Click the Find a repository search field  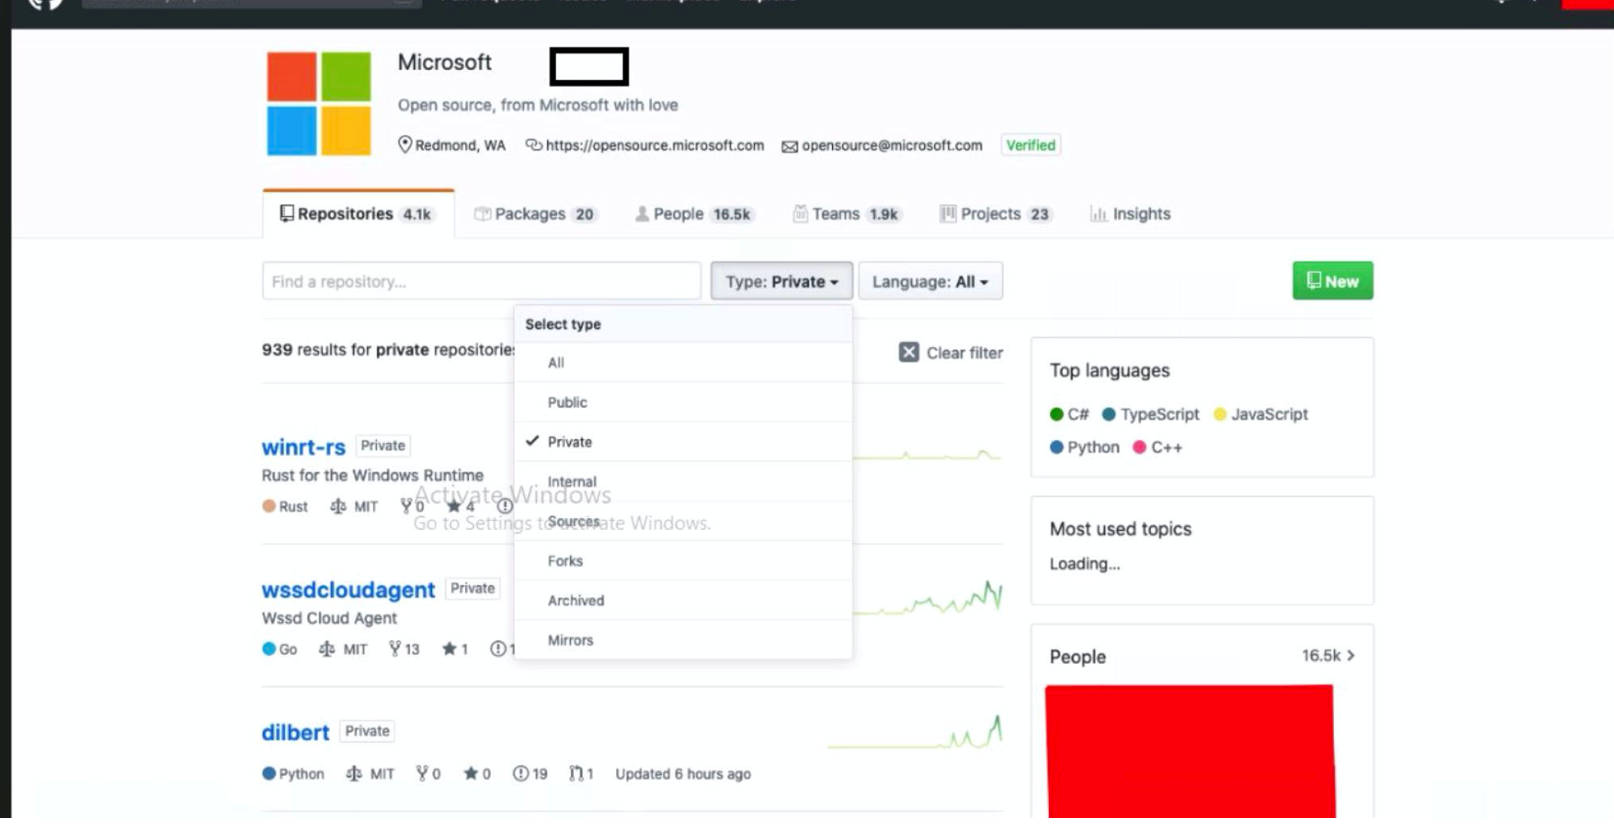pyautogui.click(x=482, y=281)
